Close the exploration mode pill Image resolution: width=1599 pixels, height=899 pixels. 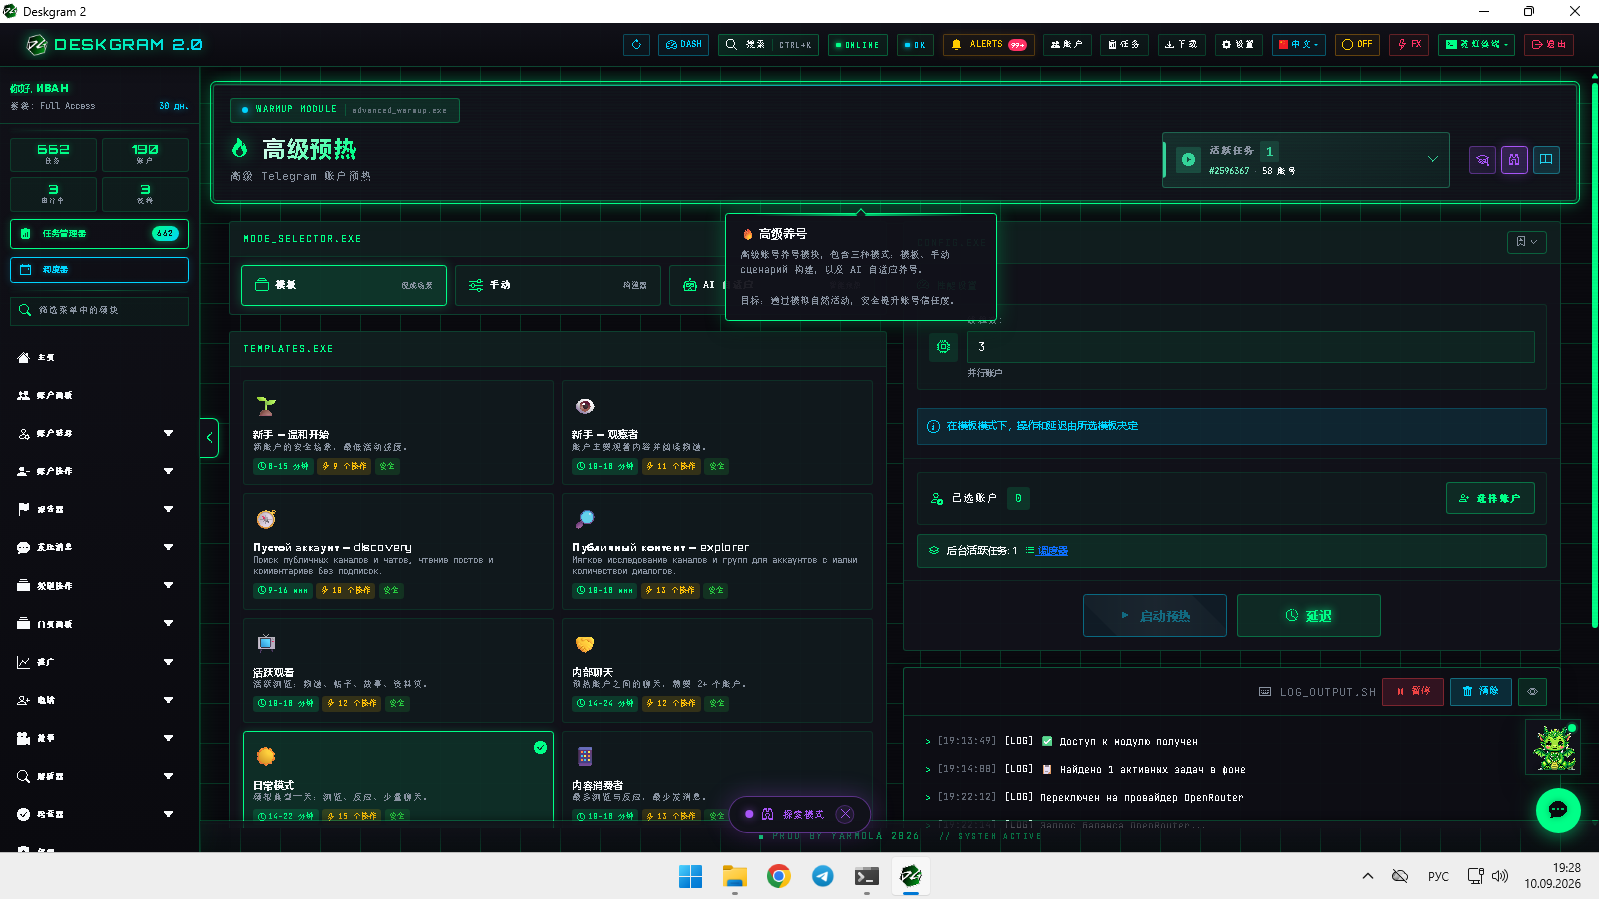(846, 814)
